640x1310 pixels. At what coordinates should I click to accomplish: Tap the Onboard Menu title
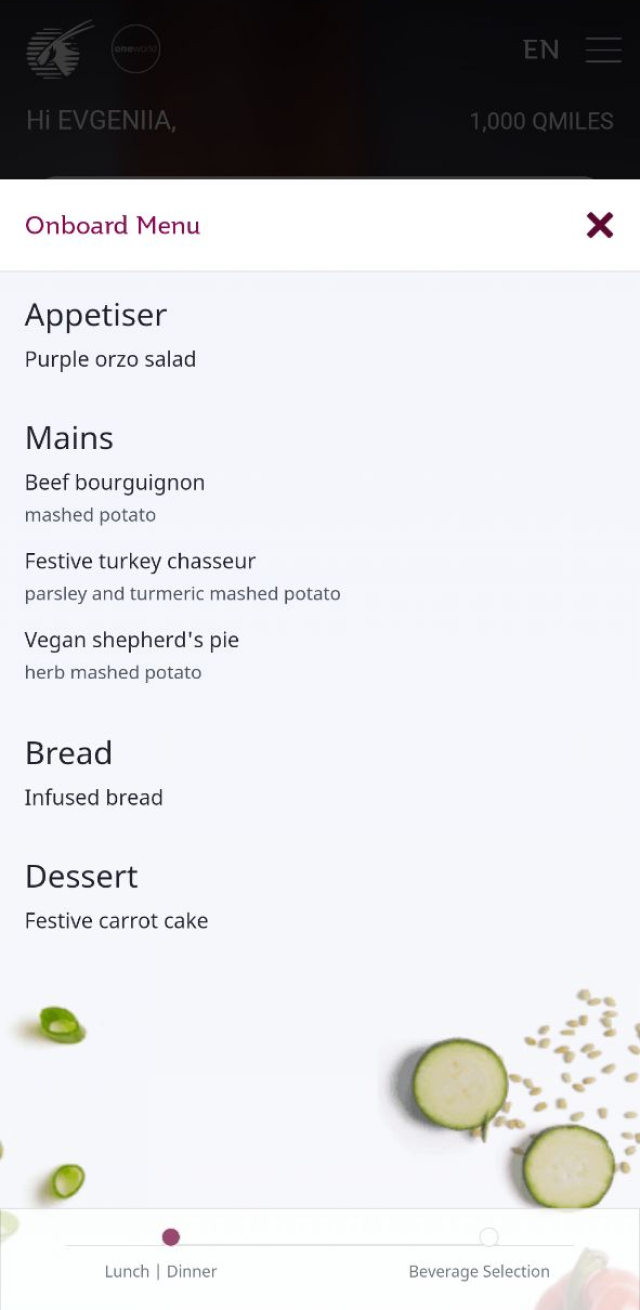[x=113, y=225]
